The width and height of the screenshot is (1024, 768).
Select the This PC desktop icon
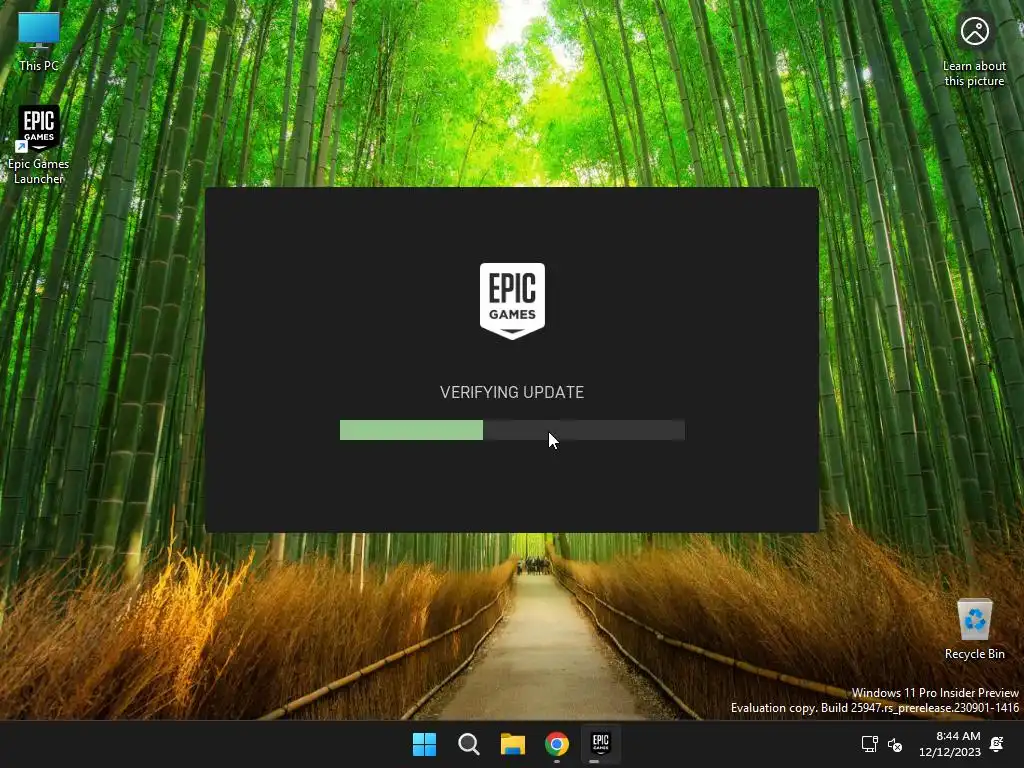(39, 40)
